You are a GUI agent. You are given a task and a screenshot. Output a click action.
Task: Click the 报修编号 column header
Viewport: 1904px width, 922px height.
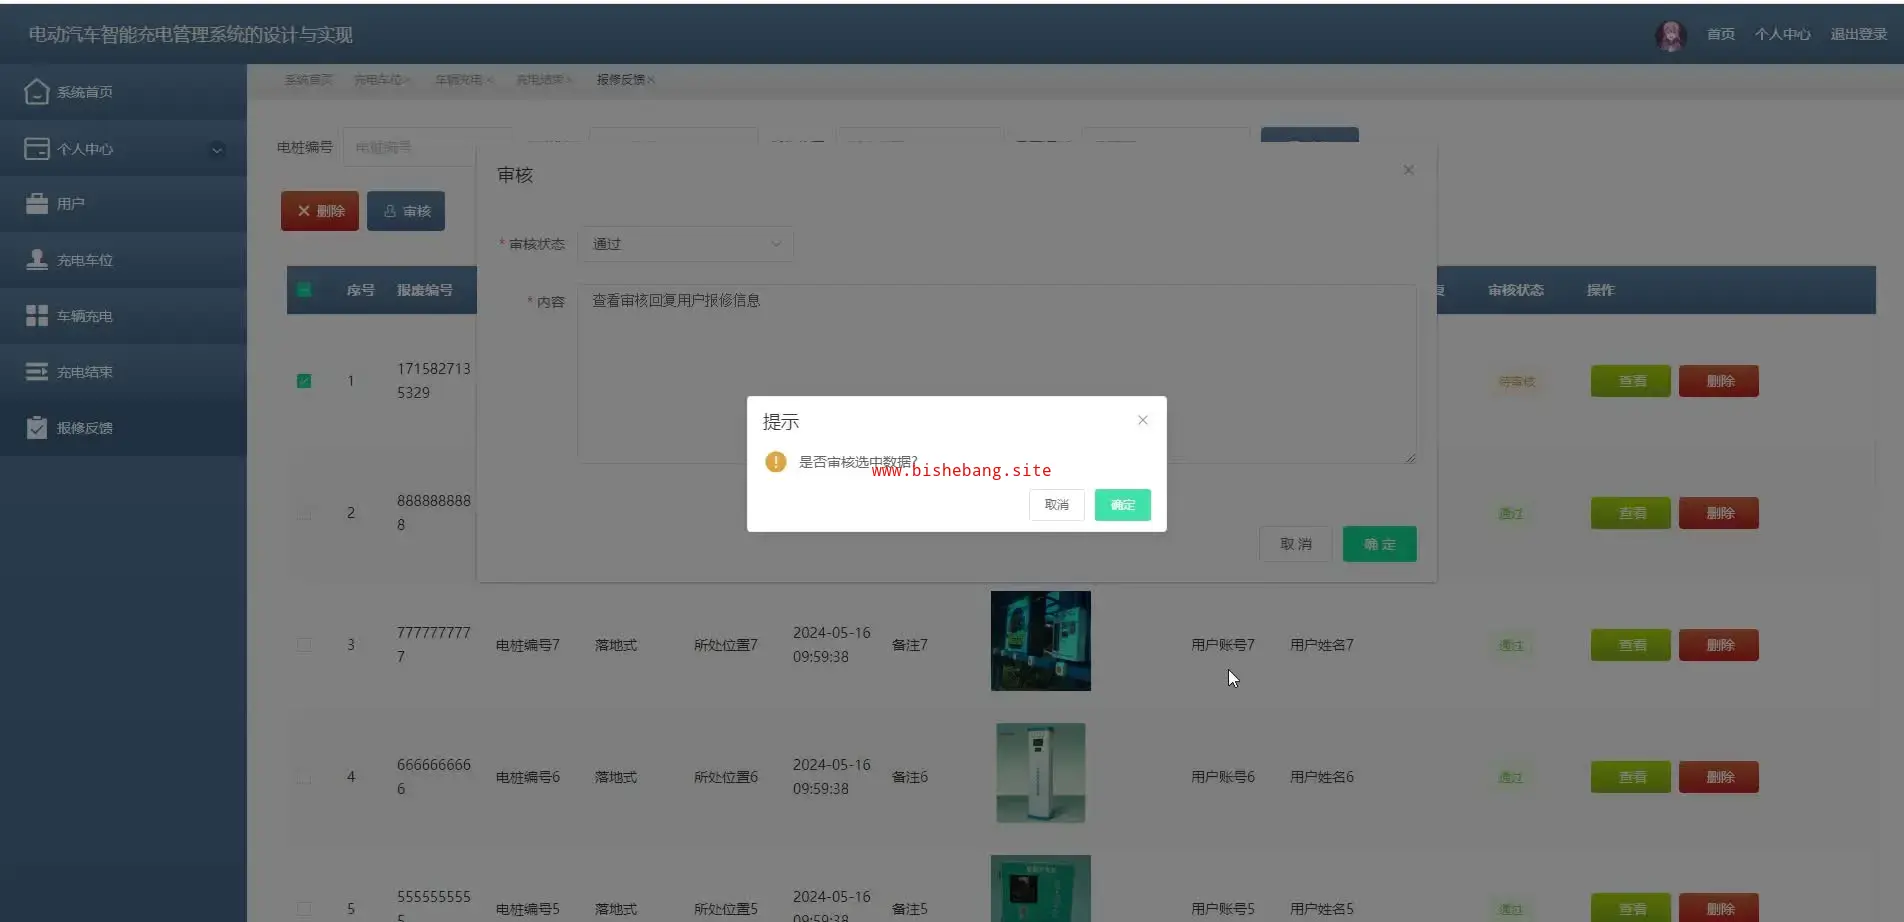point(425,290)
